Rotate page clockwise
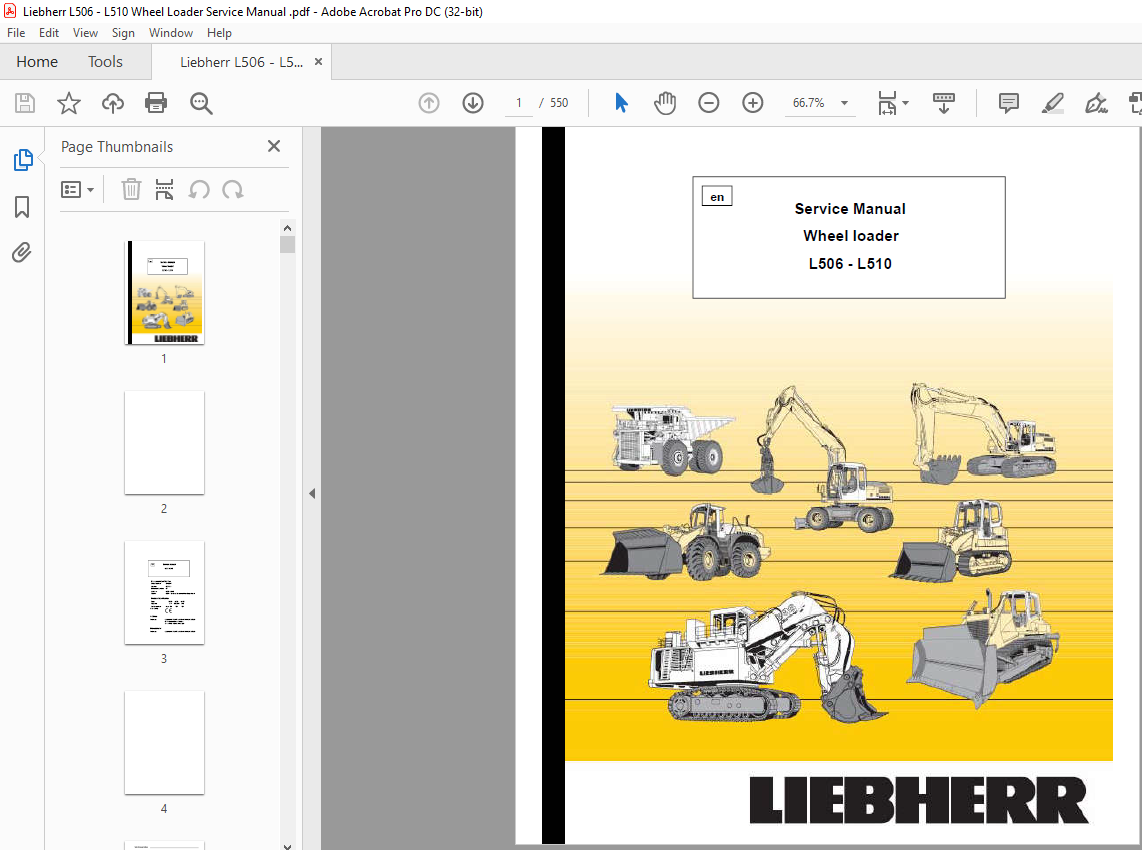 [x=233, y=190]
